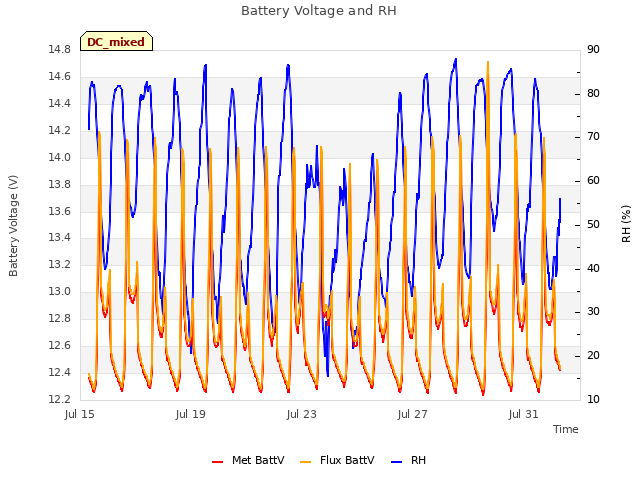Click the 13.2 left axis tick label
The image size is (640, 480).
[x=60, y=264]
